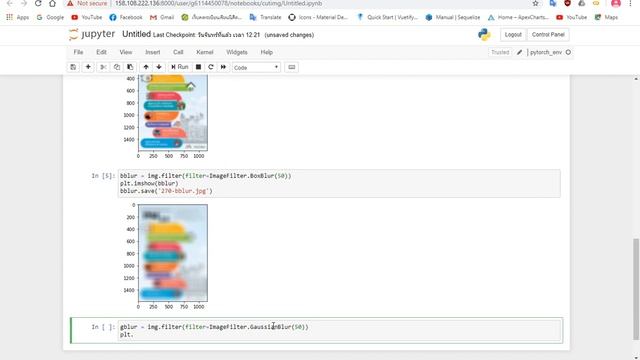Open the Apps bookmarks shortcut
The width and height of the screenshot is (640, 360).
pyautogui.click(x=18, y=17)
